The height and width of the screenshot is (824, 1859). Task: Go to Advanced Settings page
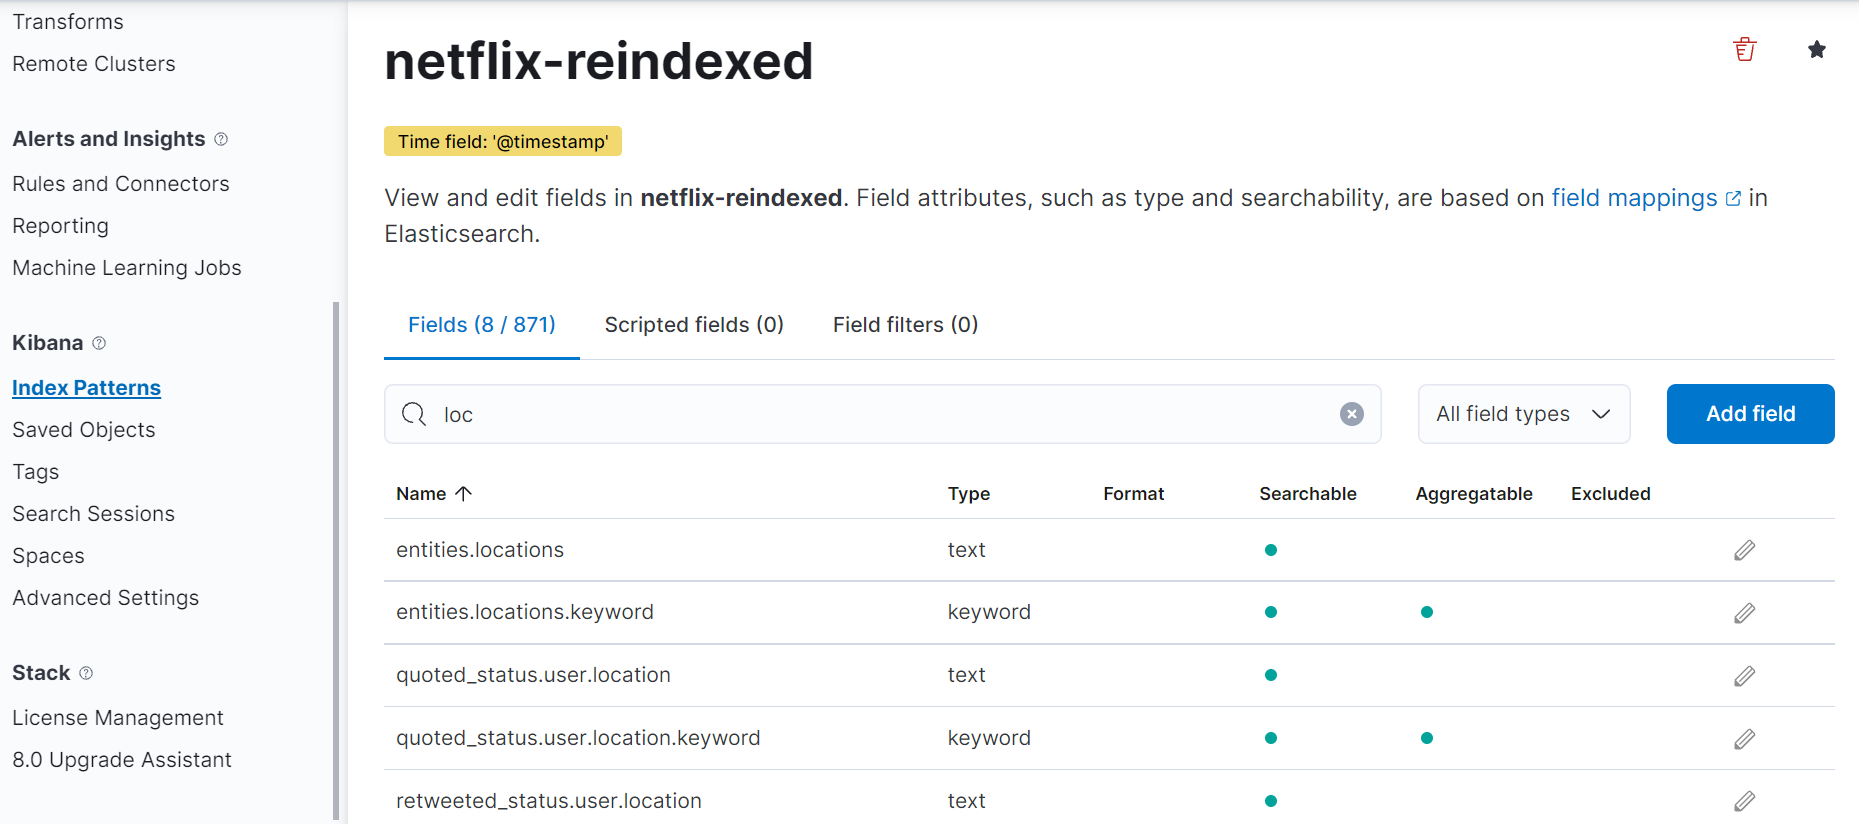106,598
